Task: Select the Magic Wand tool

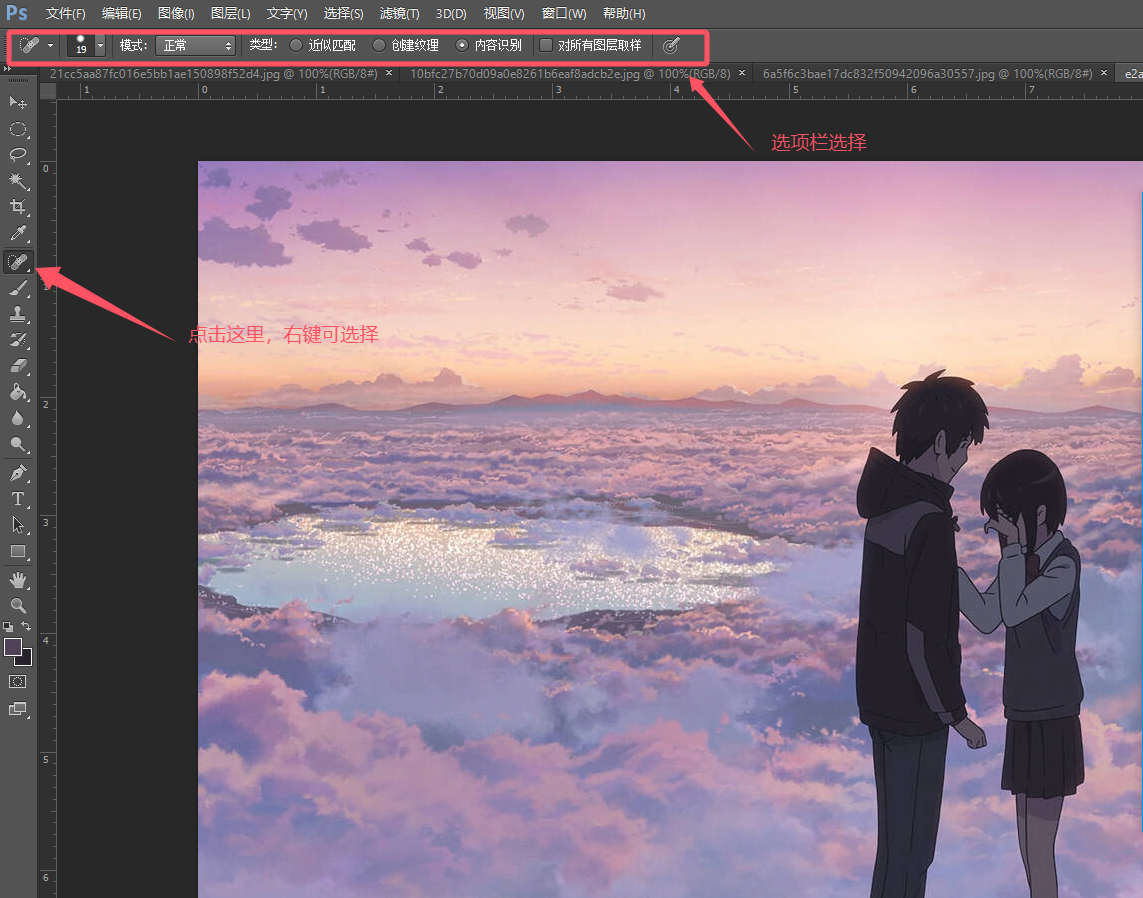Action: pyautogui.click(x=17, y=181)
